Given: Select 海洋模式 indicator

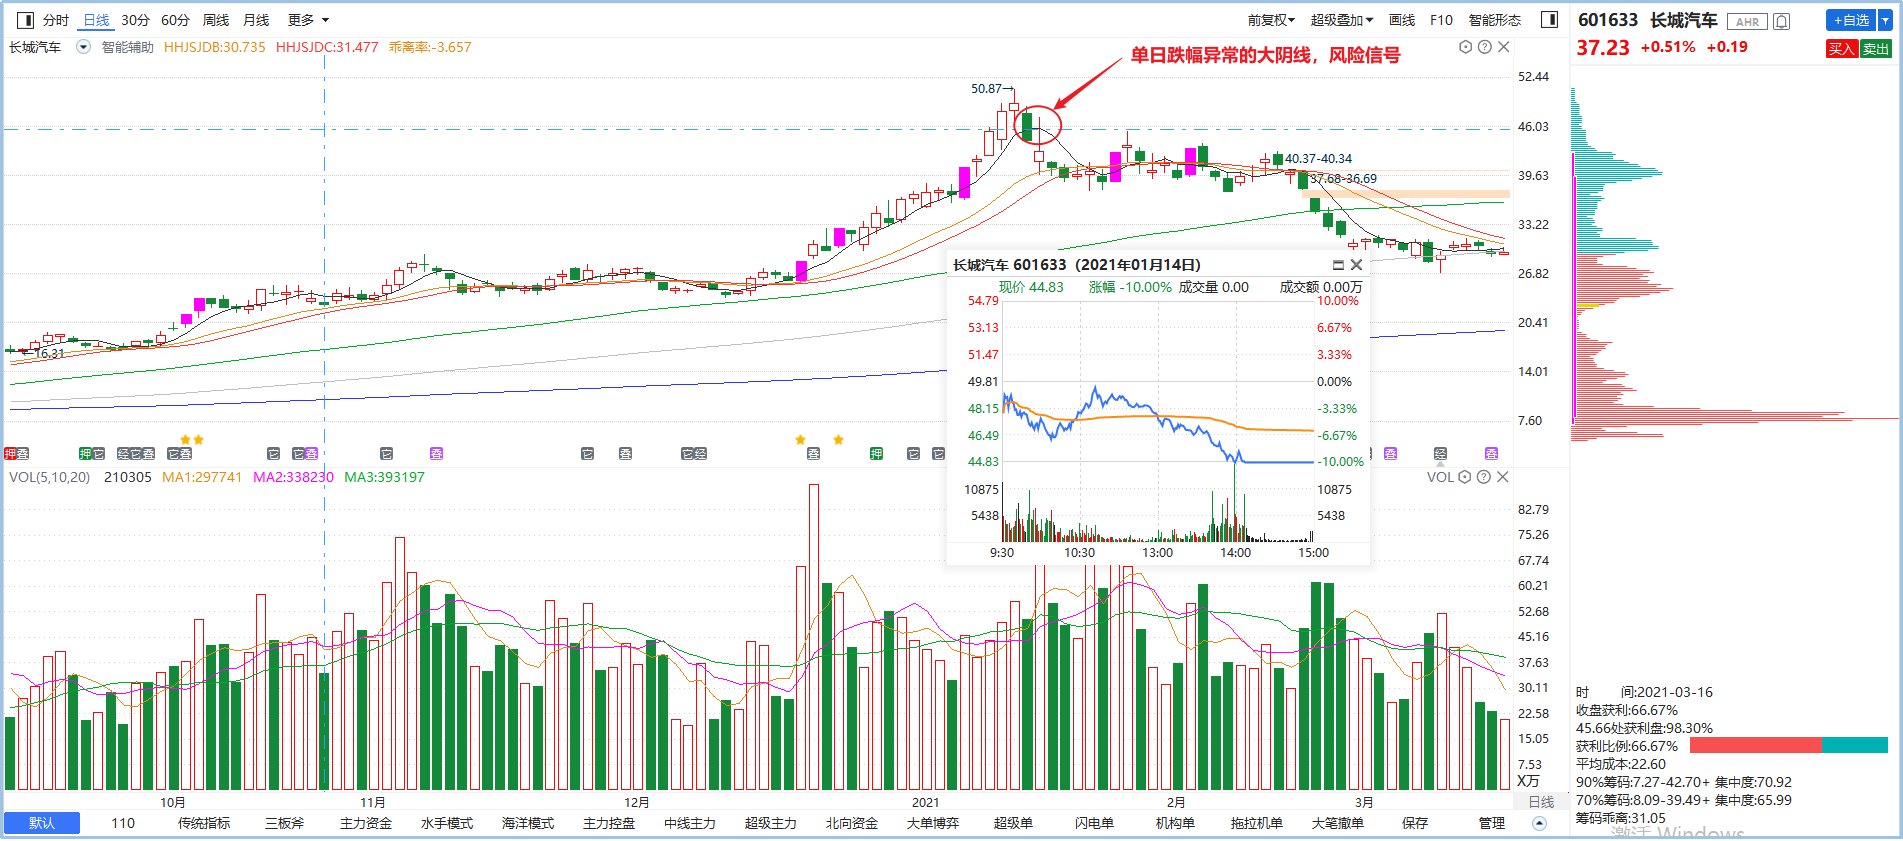Looking at the screenshot, I should [528, 823].
